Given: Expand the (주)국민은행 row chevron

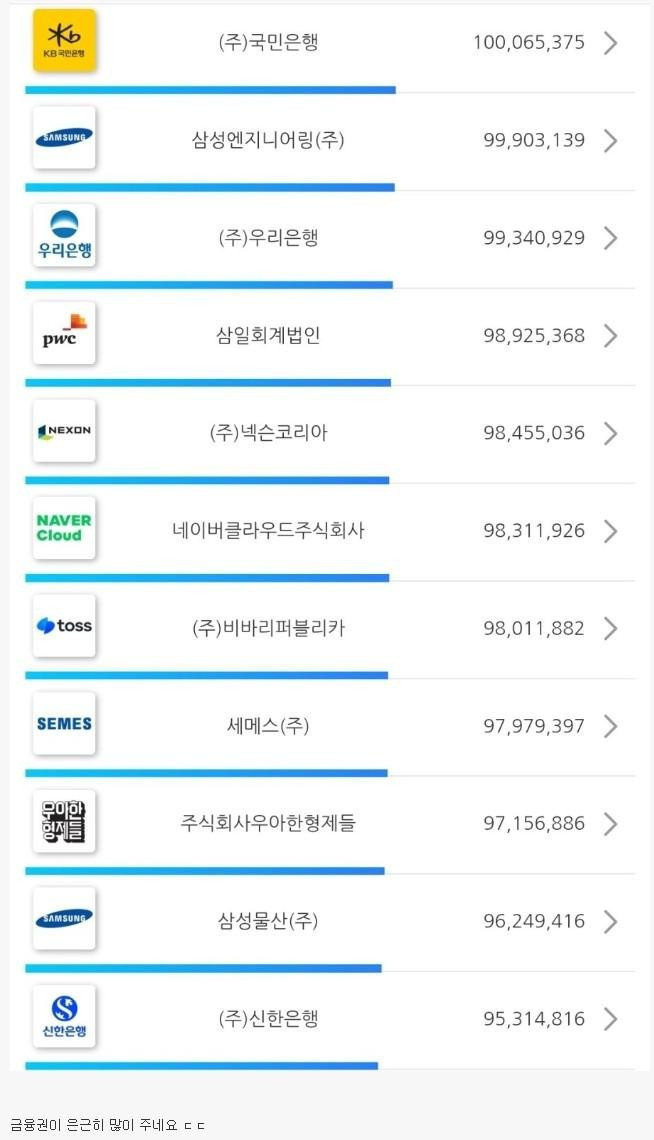Looking at the screenshot, I should (x=611, y=43).
